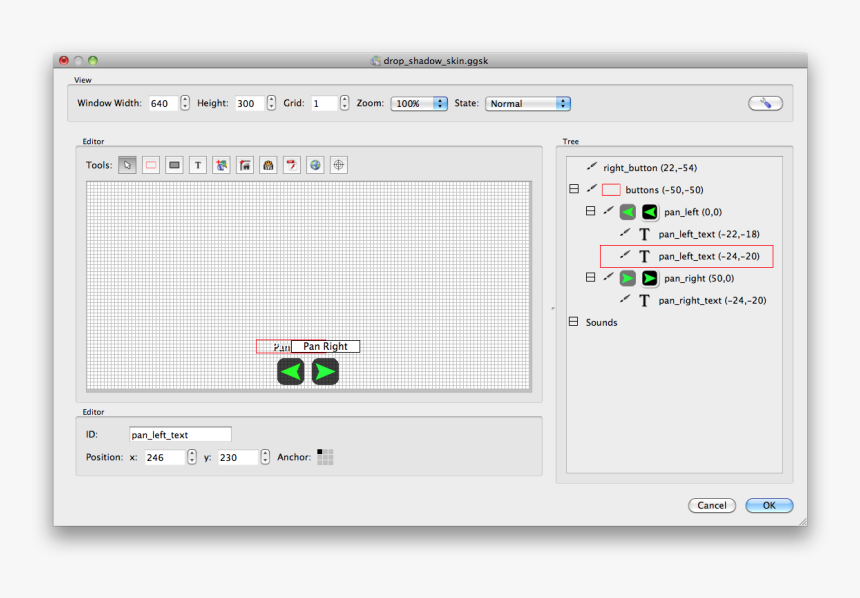Open the State Normal dropdown
This screenshot has height=598, width=860.
[528, 103]
